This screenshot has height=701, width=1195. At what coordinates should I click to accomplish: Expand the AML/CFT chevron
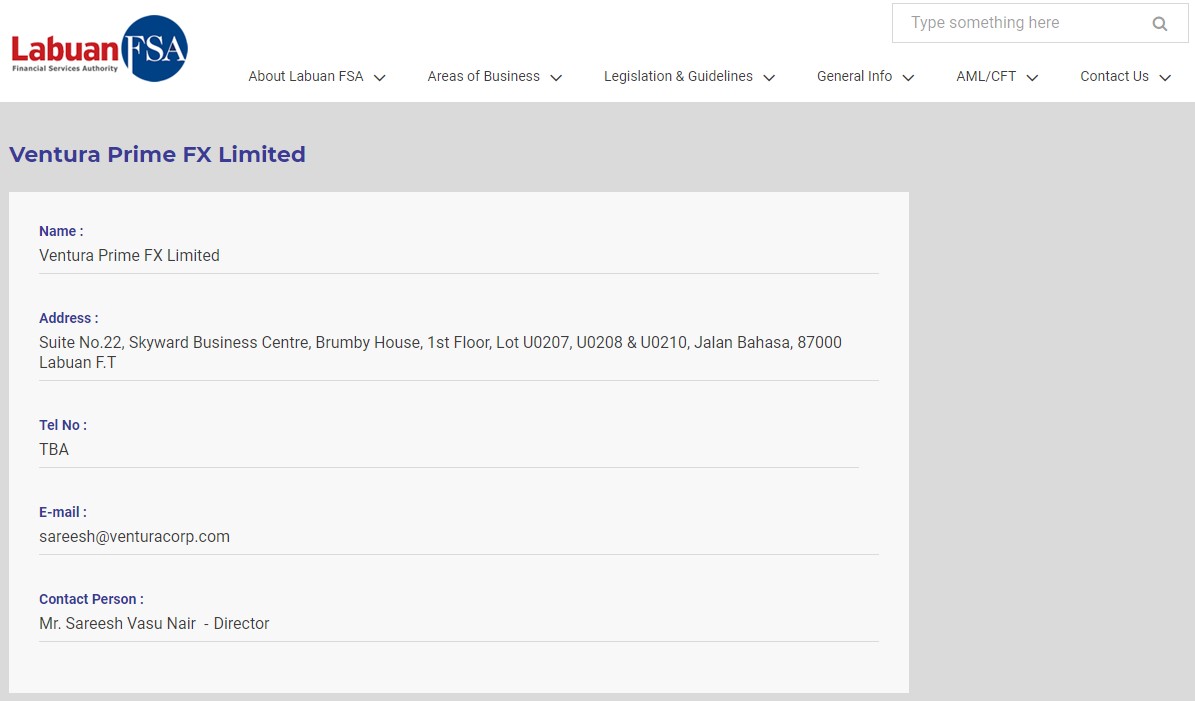(x=1033, y=78)
